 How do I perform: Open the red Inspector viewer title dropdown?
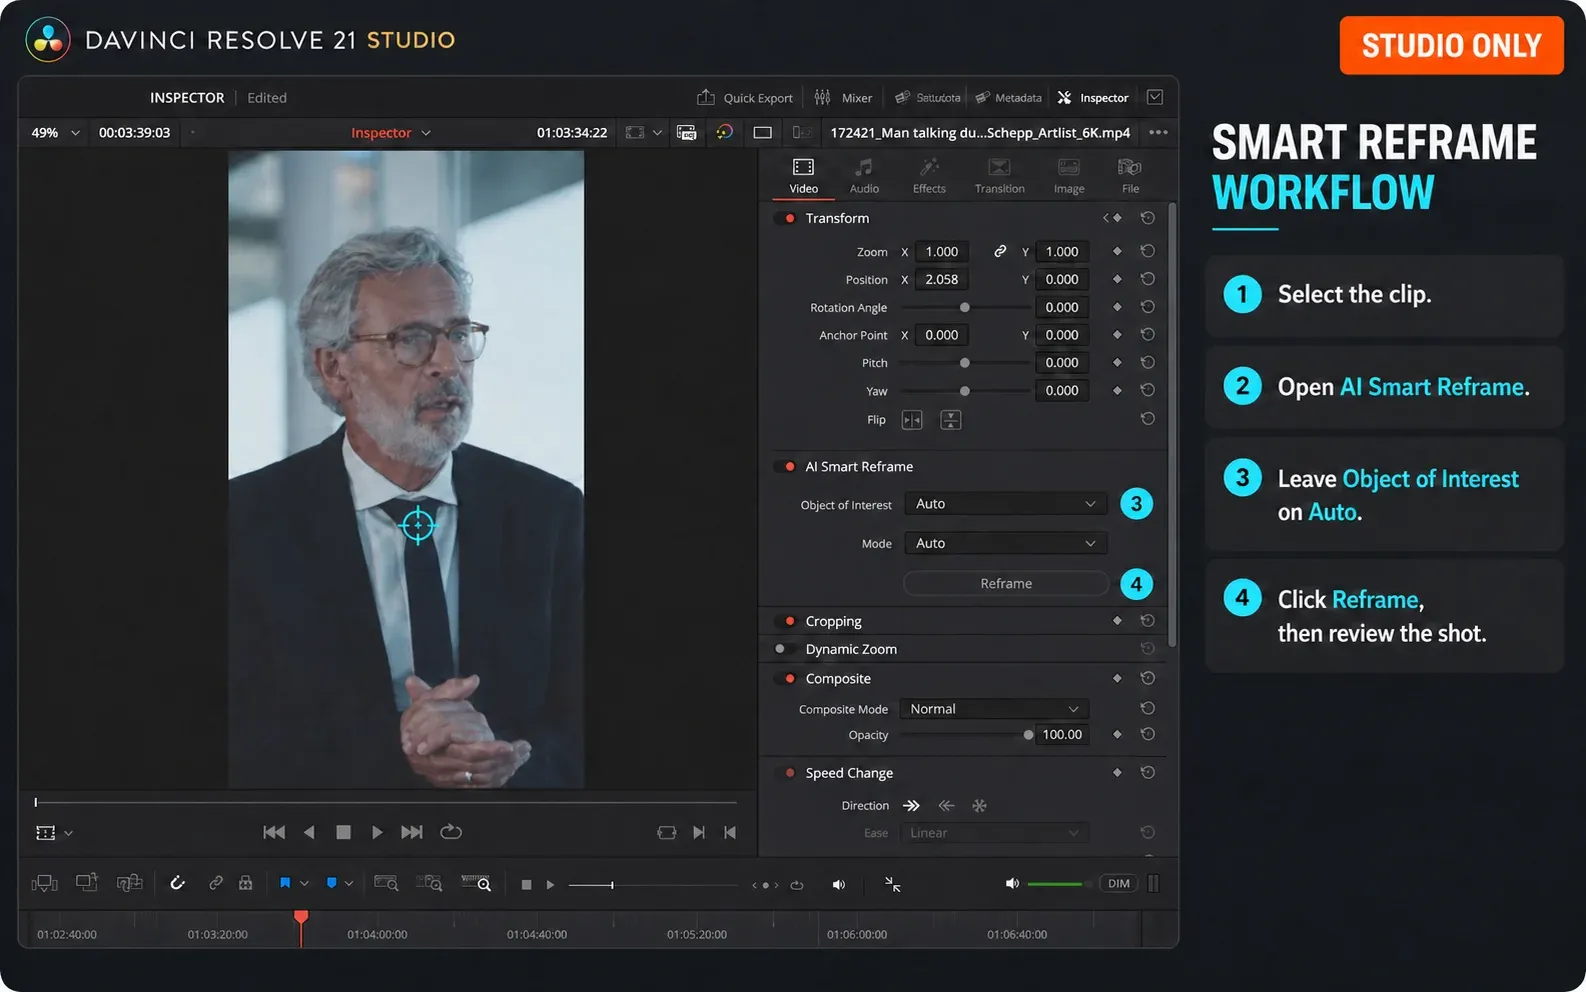point(391,133)
